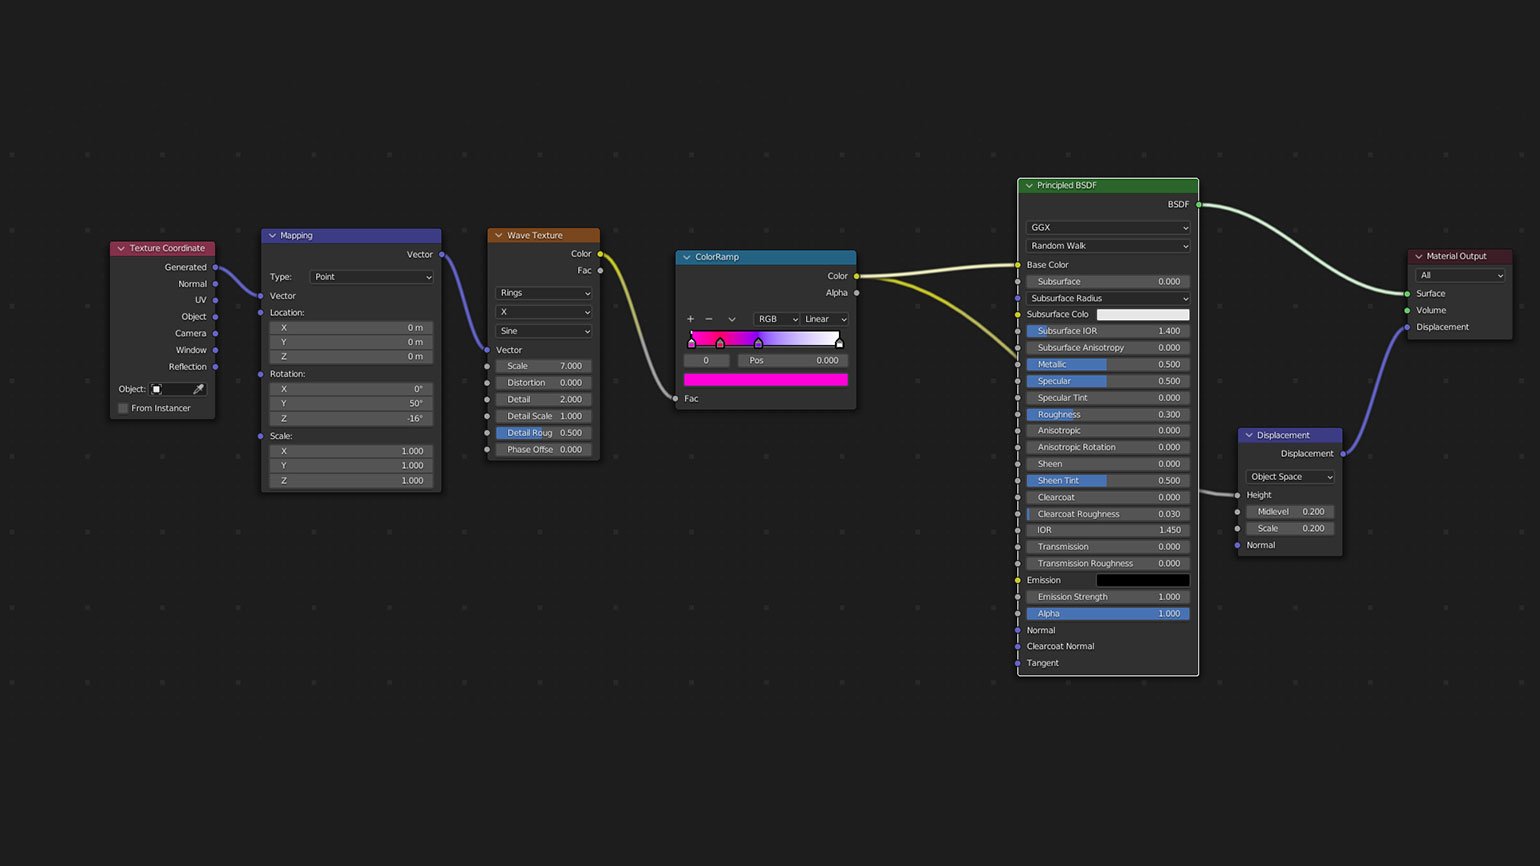Open the Object Space dropdown in Displacement

click(x=1290, y=477)
